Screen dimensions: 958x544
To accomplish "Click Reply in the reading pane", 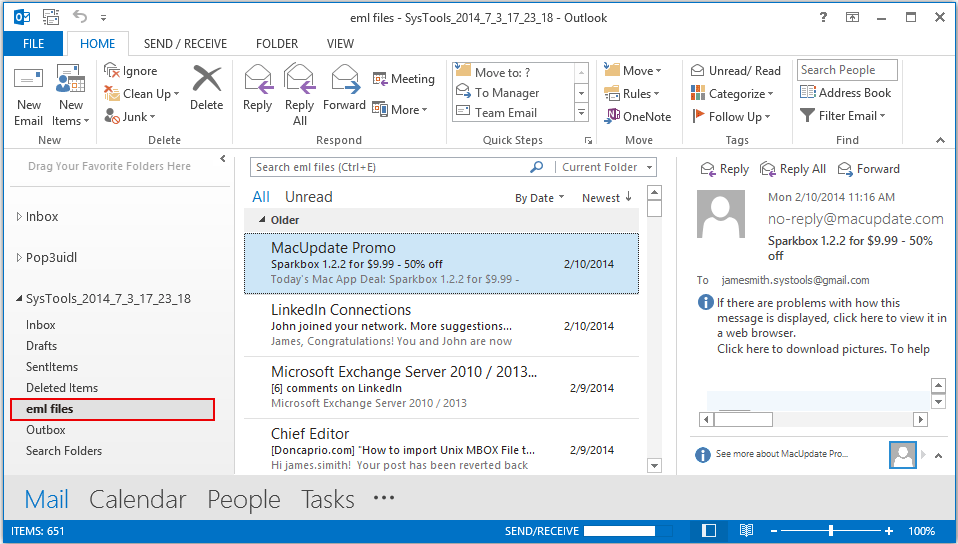I will pyautogui.click(x=725, y=169).
